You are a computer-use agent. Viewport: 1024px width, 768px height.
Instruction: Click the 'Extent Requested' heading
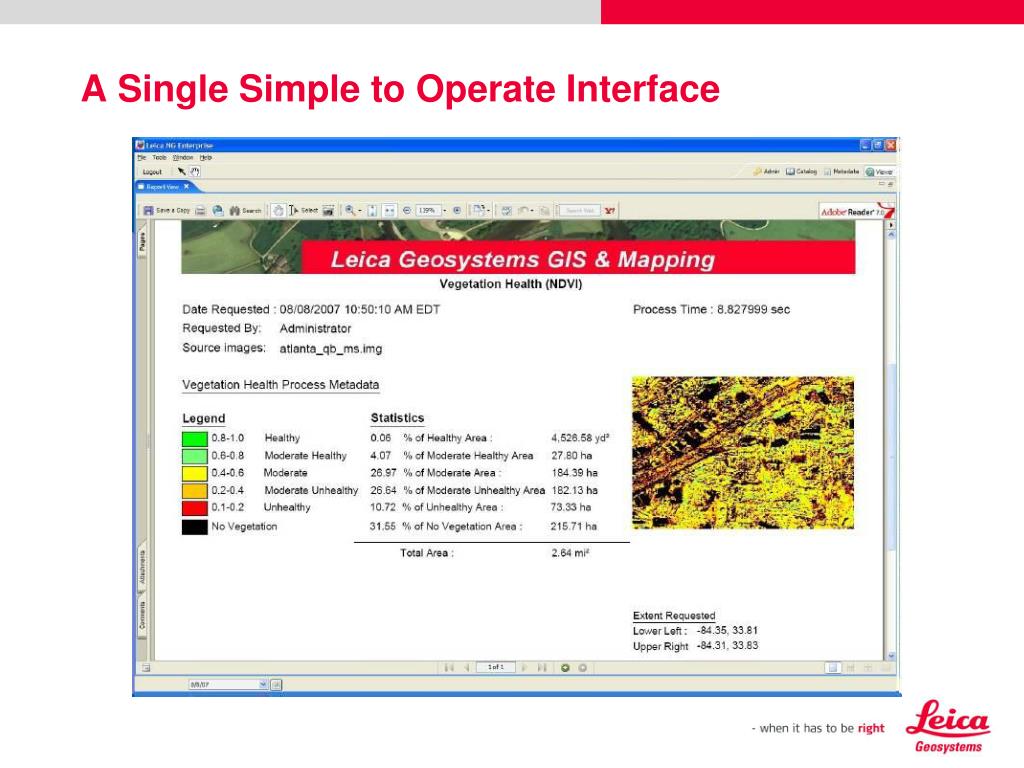[x=674, y=615]
